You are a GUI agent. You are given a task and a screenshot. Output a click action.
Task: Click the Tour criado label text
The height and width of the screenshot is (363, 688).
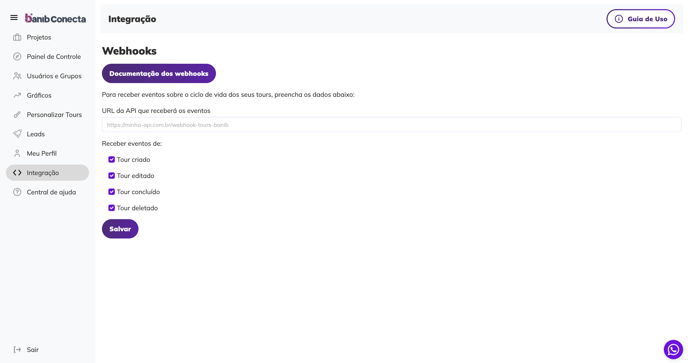click(x=133, y=160)
